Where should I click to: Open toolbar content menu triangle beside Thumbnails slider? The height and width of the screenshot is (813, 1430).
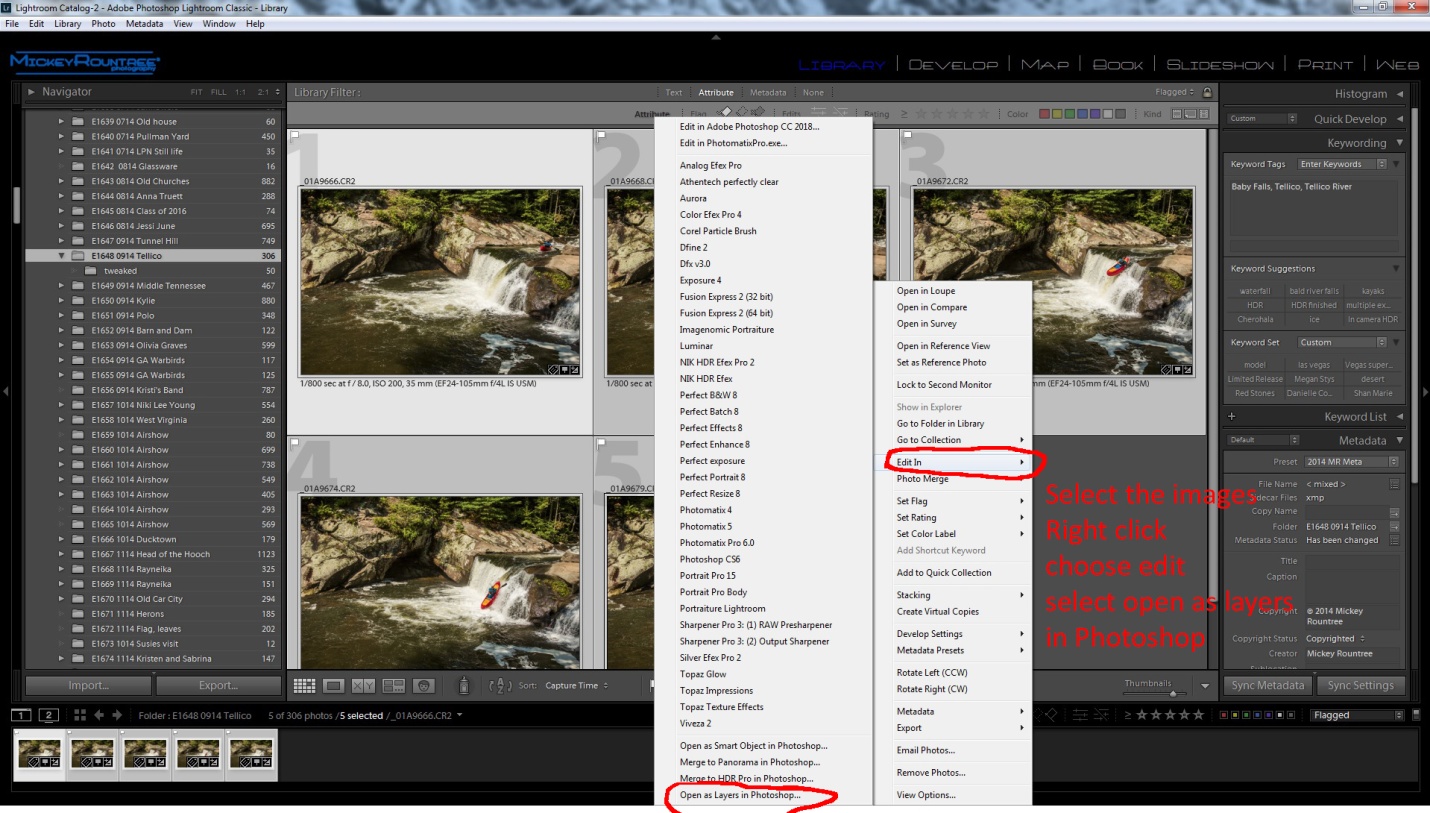[x=1205, y=686]
